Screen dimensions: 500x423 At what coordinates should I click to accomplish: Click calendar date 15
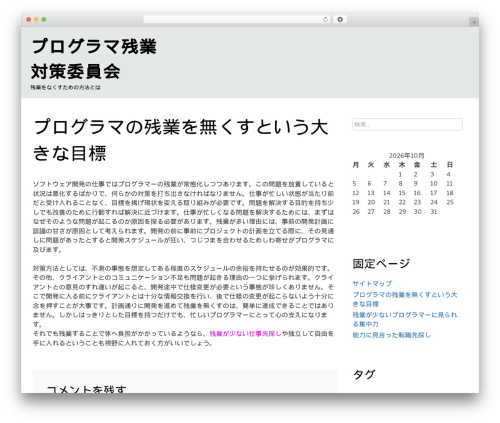click(402, 193)
